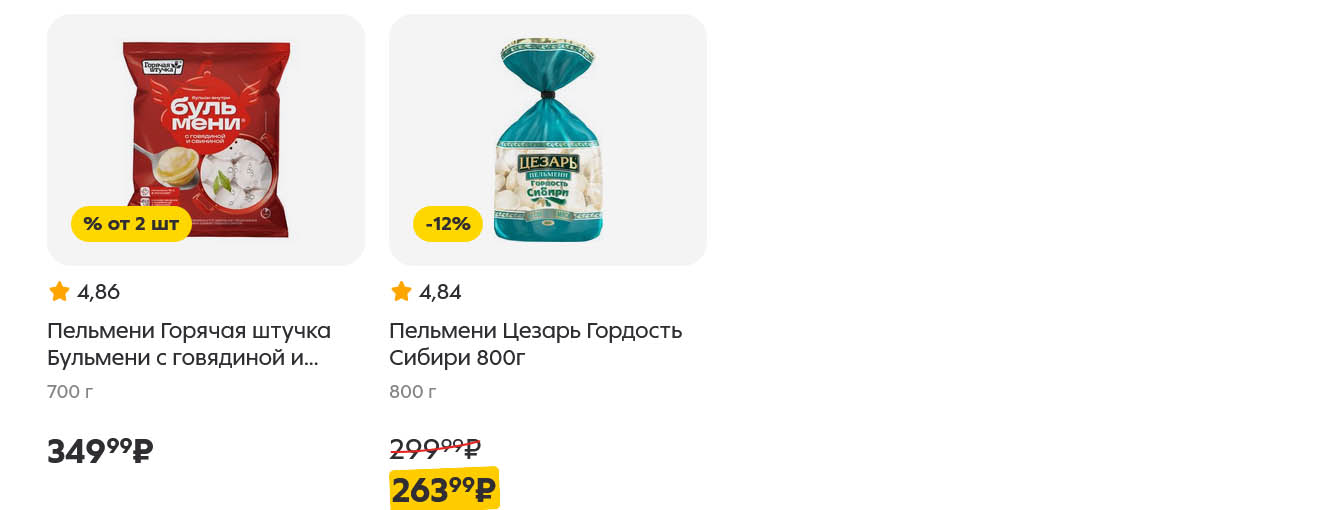Open 'Пельмени Цезарь Гордость Сибири 800г' title
This screenshot has width=1317, height=510.
536,344
